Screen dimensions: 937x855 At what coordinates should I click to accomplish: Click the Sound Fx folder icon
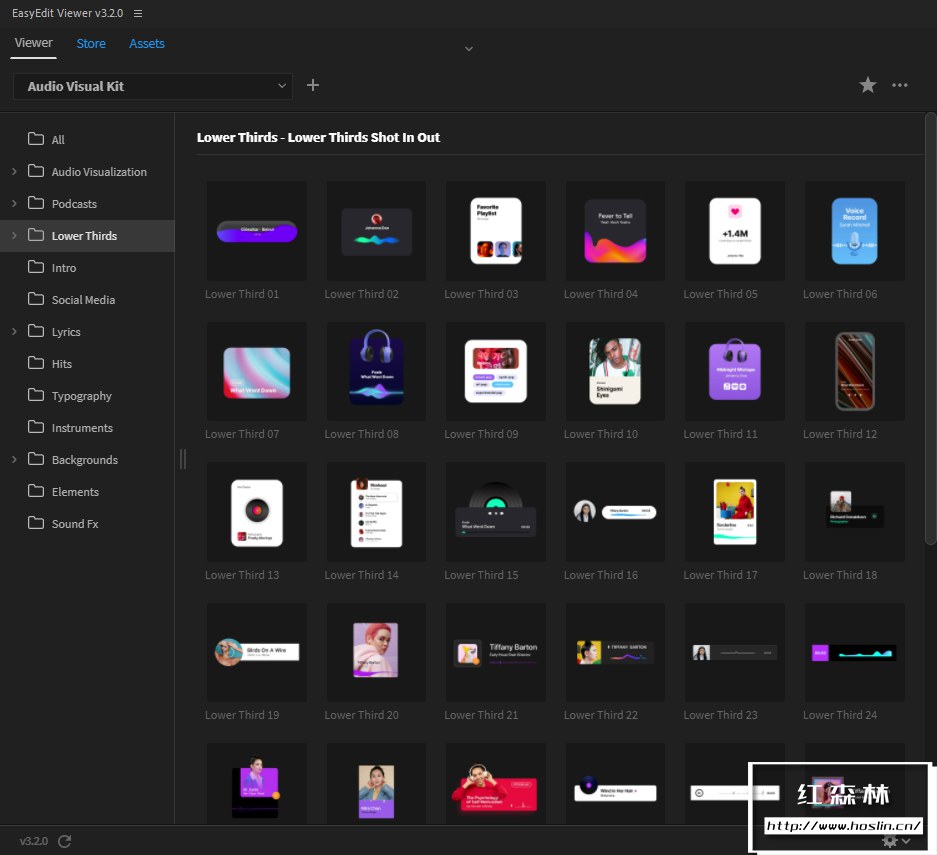(36, 523)
